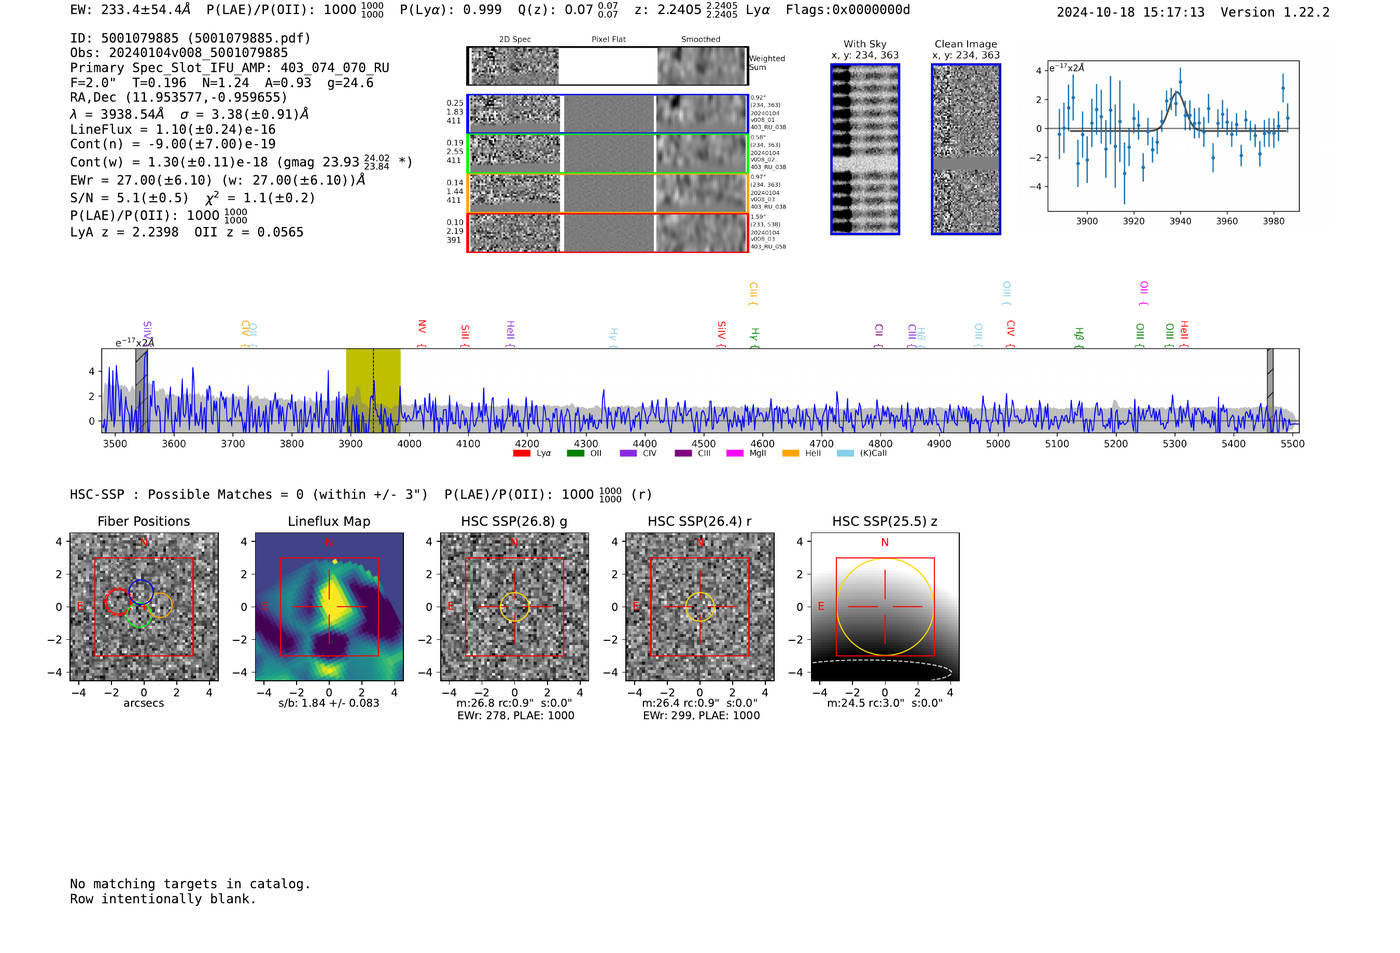Viewport: 1400px width, 953px height.
Task: Select the green-bordered 2D spectrum row
Action: click(x=607, y=154)
